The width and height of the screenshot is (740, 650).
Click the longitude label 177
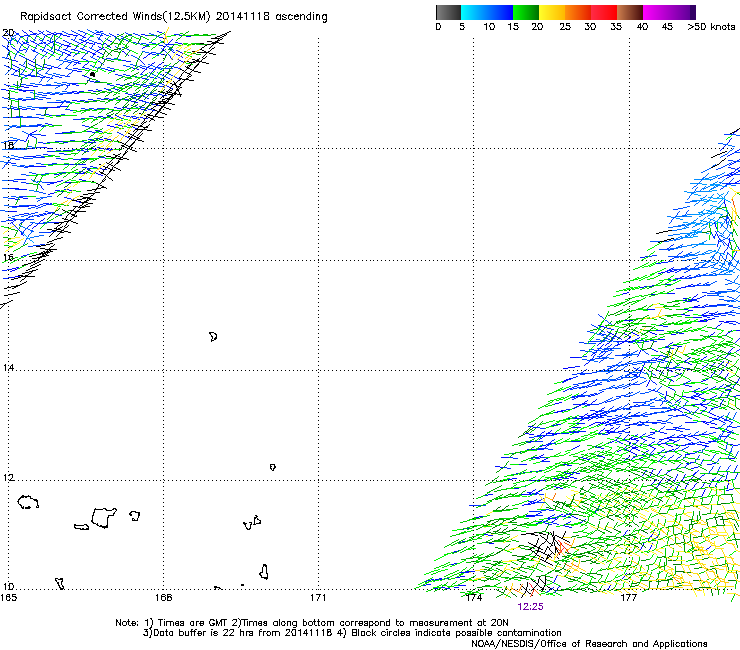tap(629, 598)
